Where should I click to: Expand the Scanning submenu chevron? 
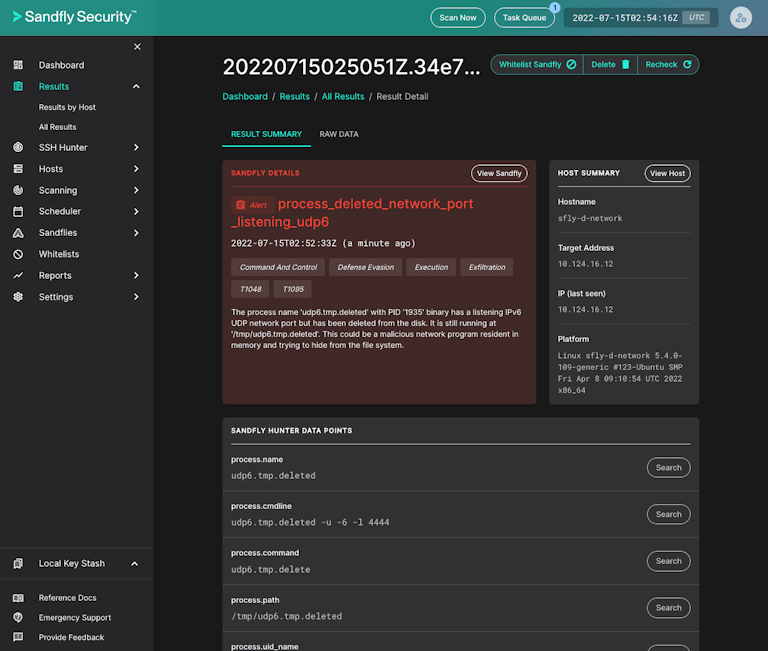pyautogui.click(x=136, y=190)
